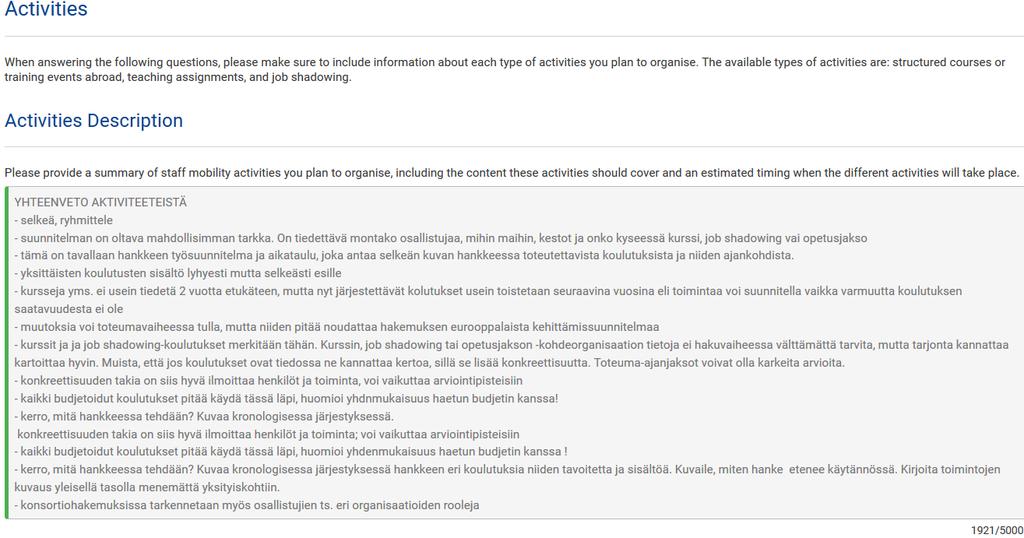Click instruction text 'When answering the following questions'

point(505,69)
